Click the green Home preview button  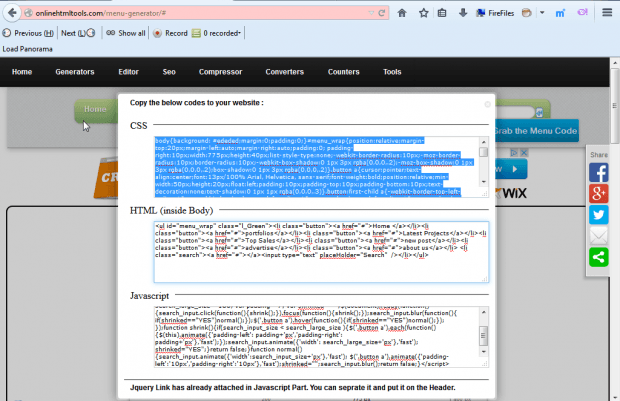click(x=96, y=110)
